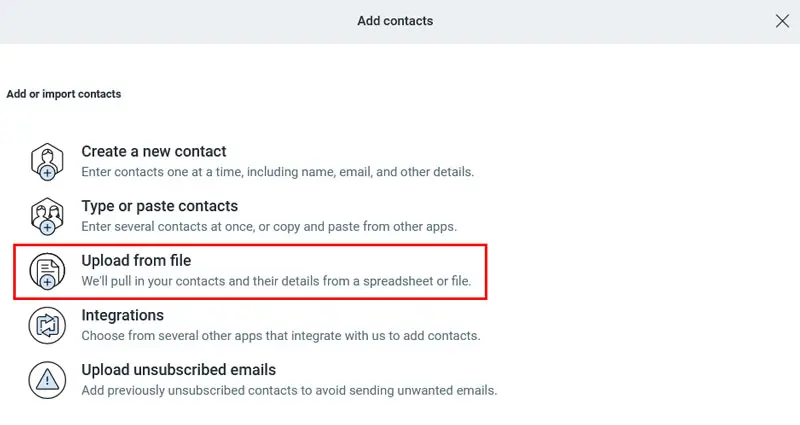Click the document Upload from file icon
Image resolution: width=800 pixels, height=425 pixels.
47,271
